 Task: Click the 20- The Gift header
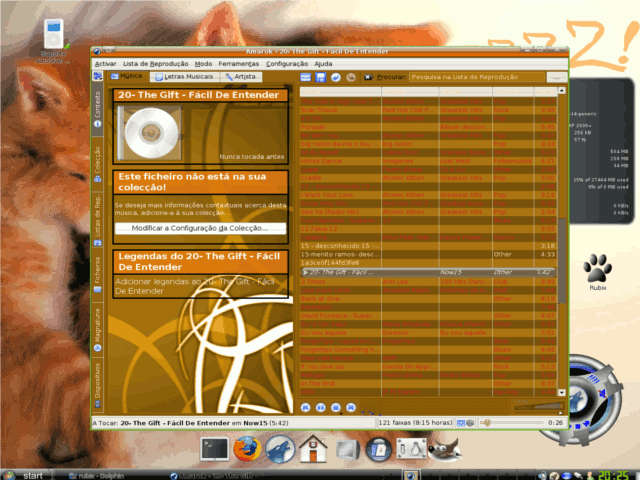pyautogui.click(x=200, y=95)
